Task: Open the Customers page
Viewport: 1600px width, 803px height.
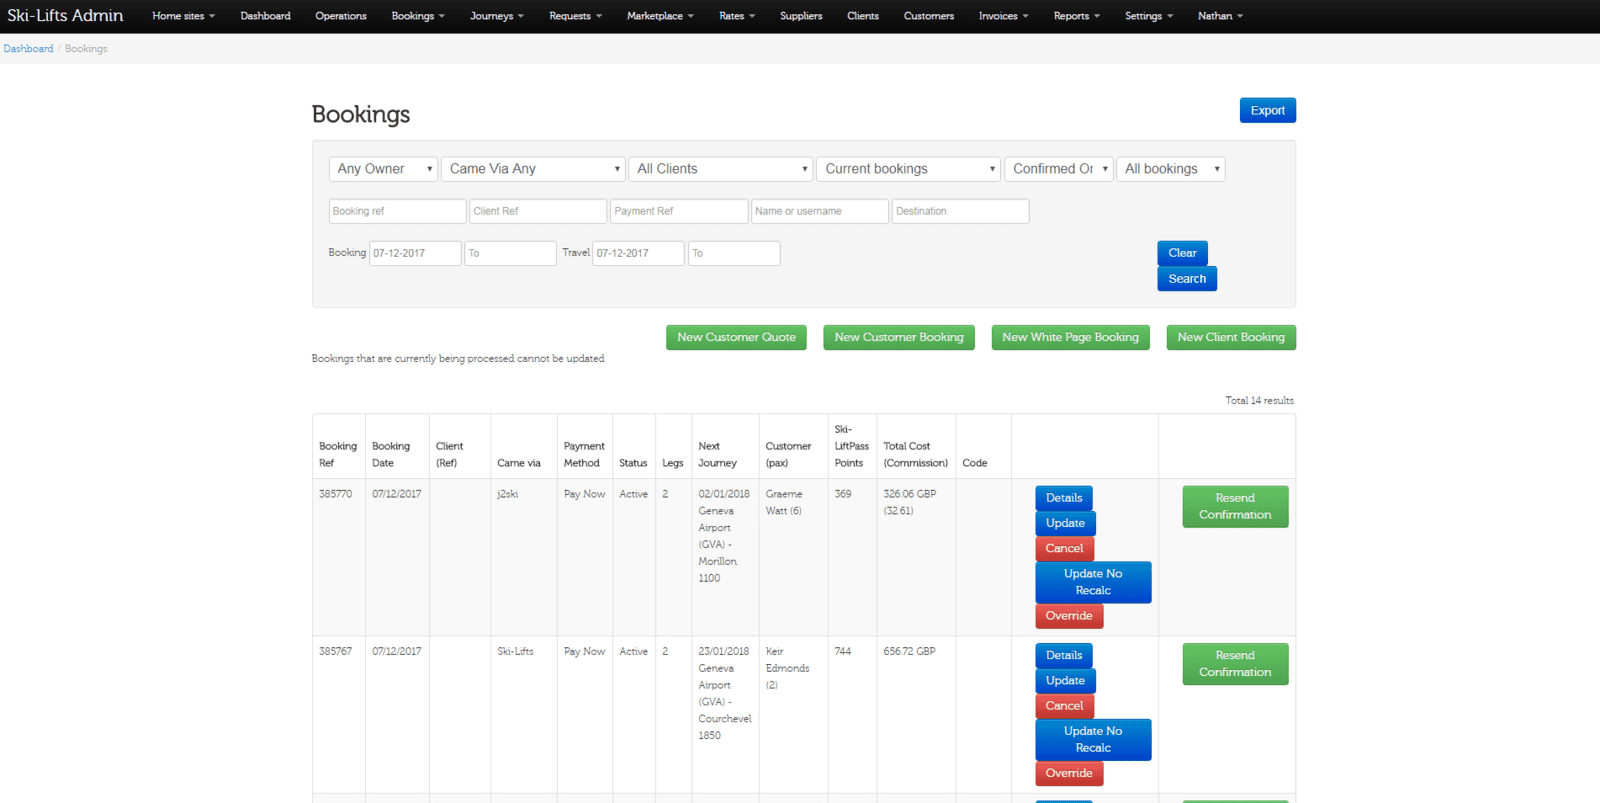Action: coord(929,16)
